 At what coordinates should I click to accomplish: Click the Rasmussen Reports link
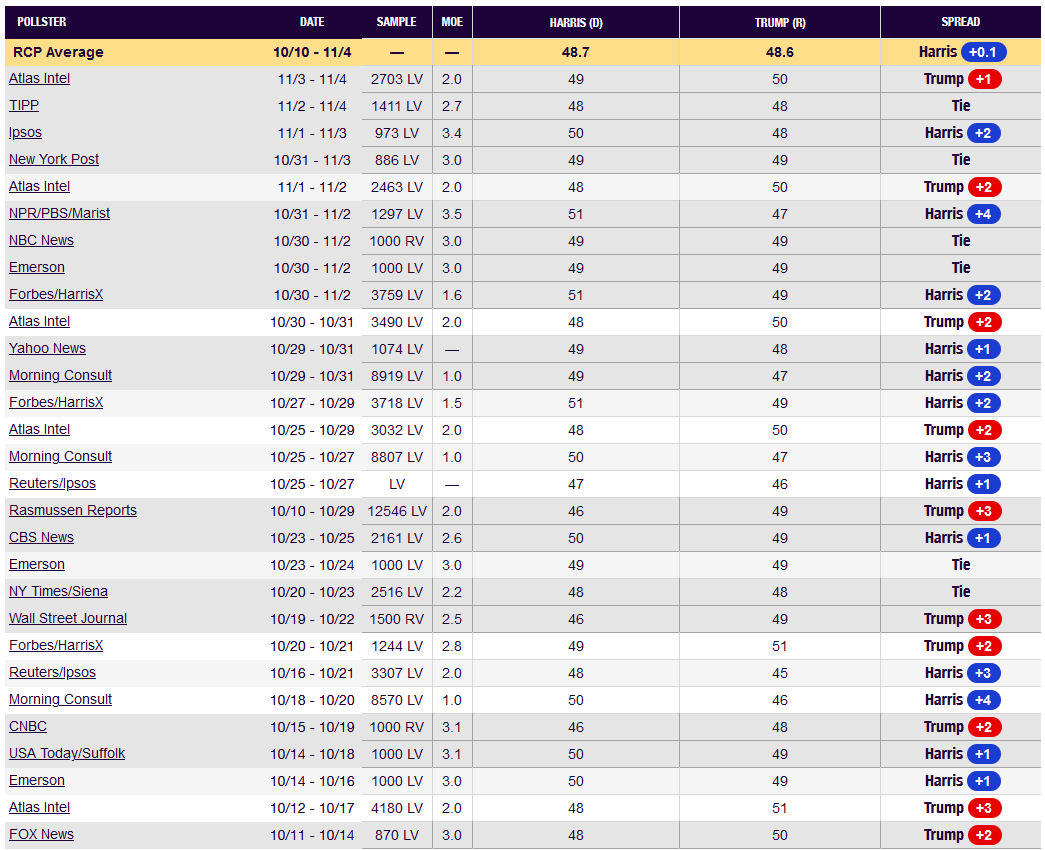(73, 511)
